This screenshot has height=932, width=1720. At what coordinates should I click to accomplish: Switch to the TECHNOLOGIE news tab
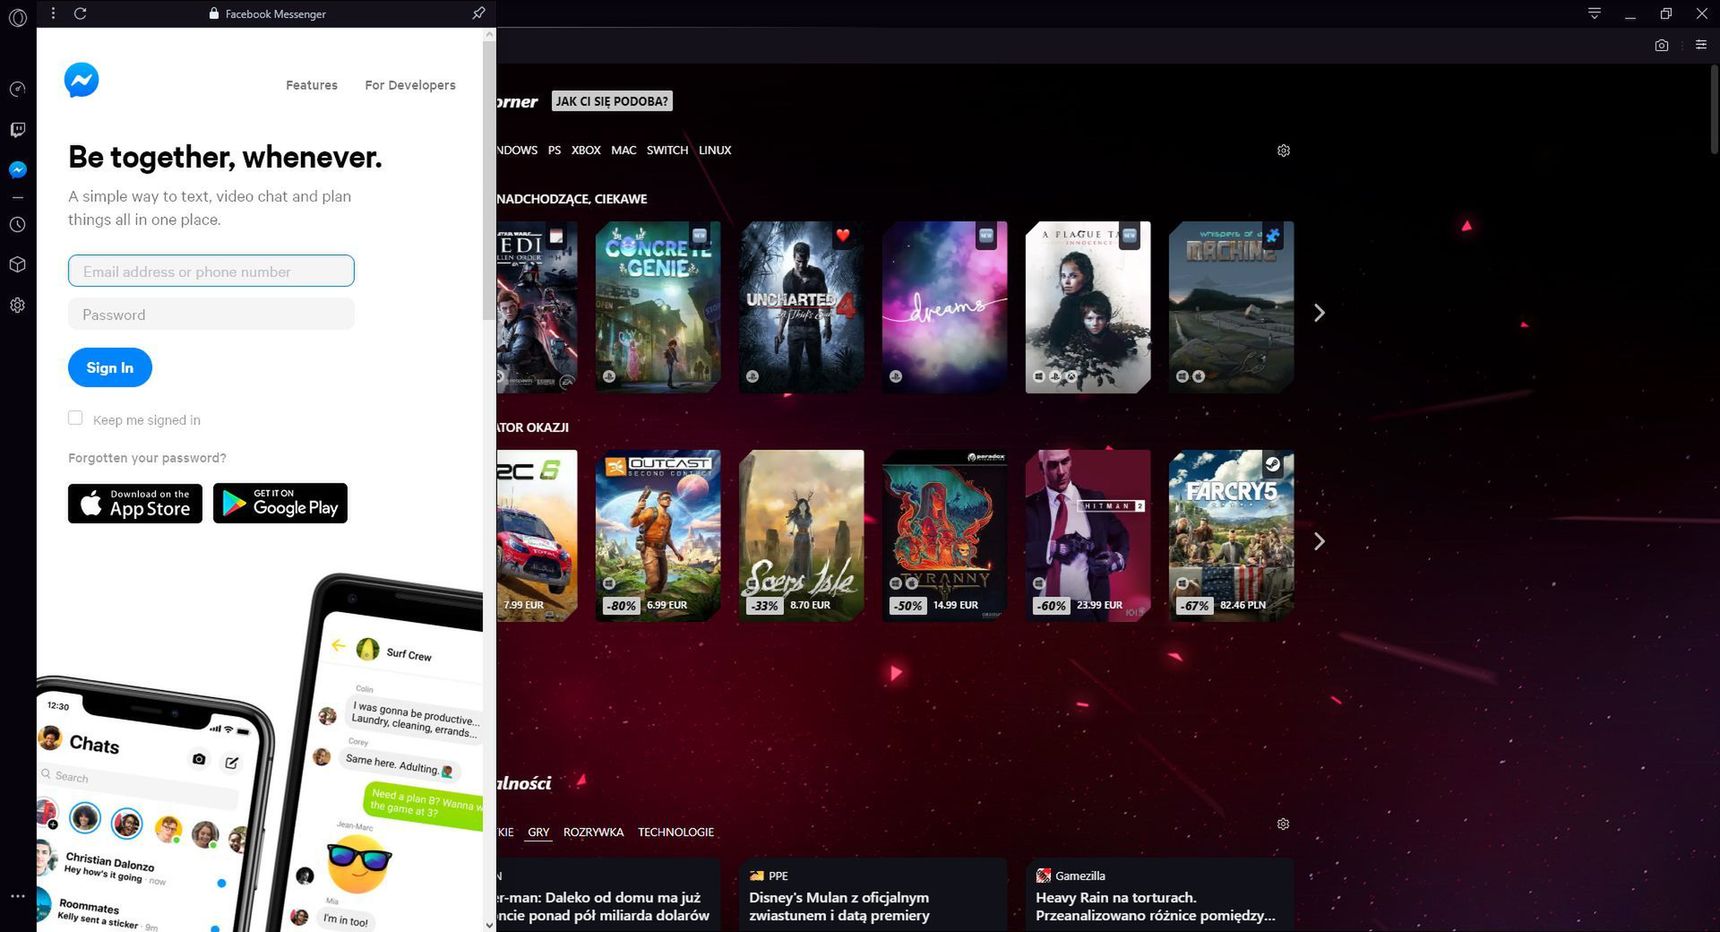pos(676,832)
